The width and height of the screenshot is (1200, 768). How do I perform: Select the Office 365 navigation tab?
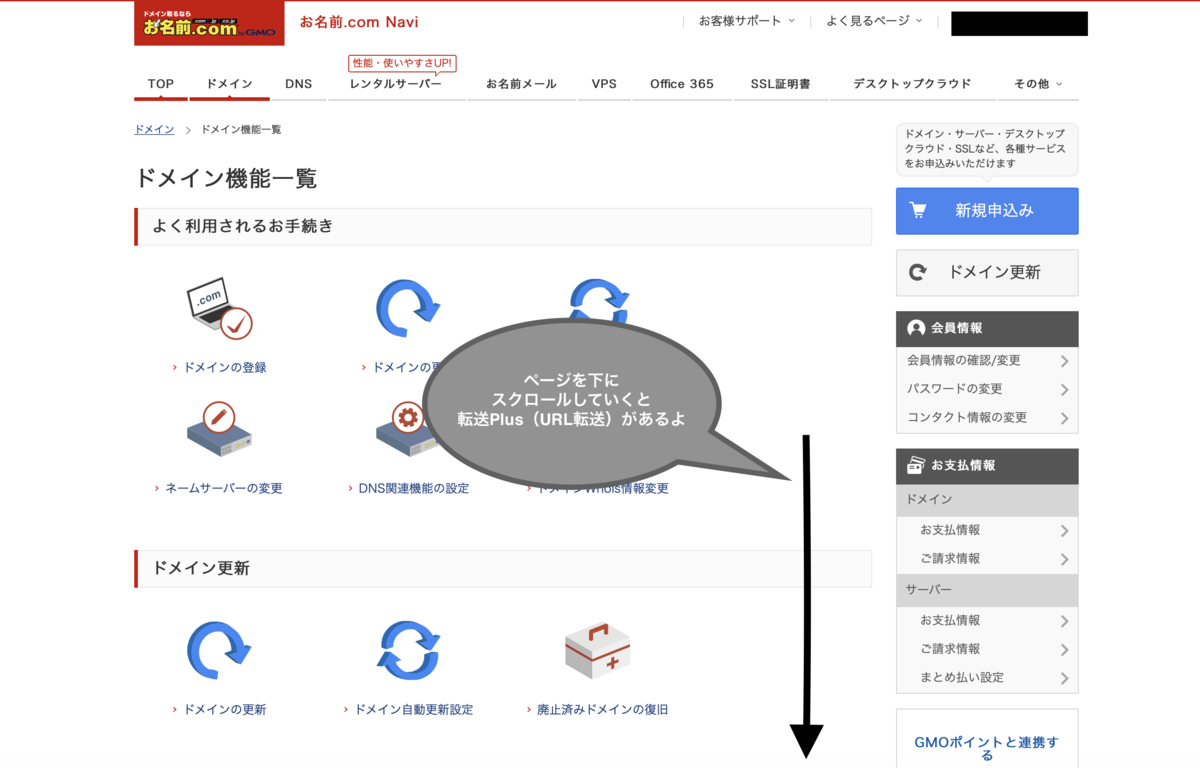(x=682, y=84)
